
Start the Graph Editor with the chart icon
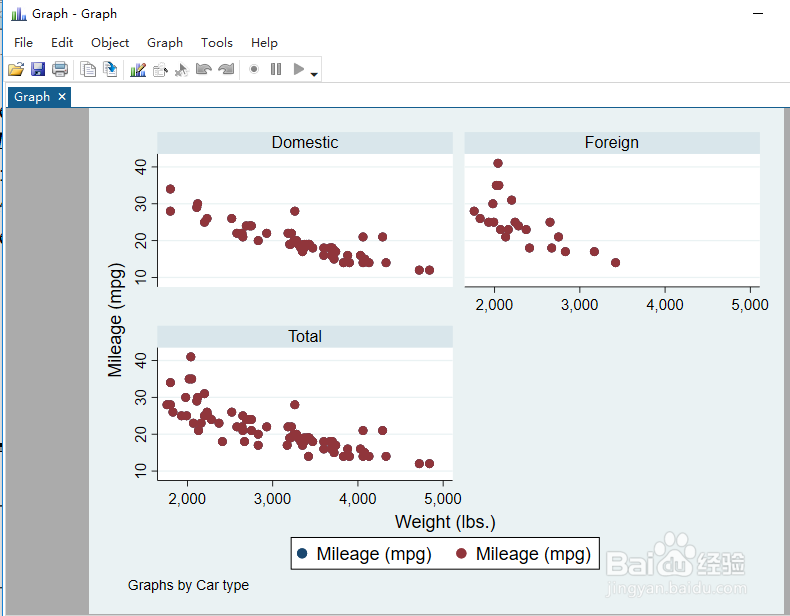(138, 69)
